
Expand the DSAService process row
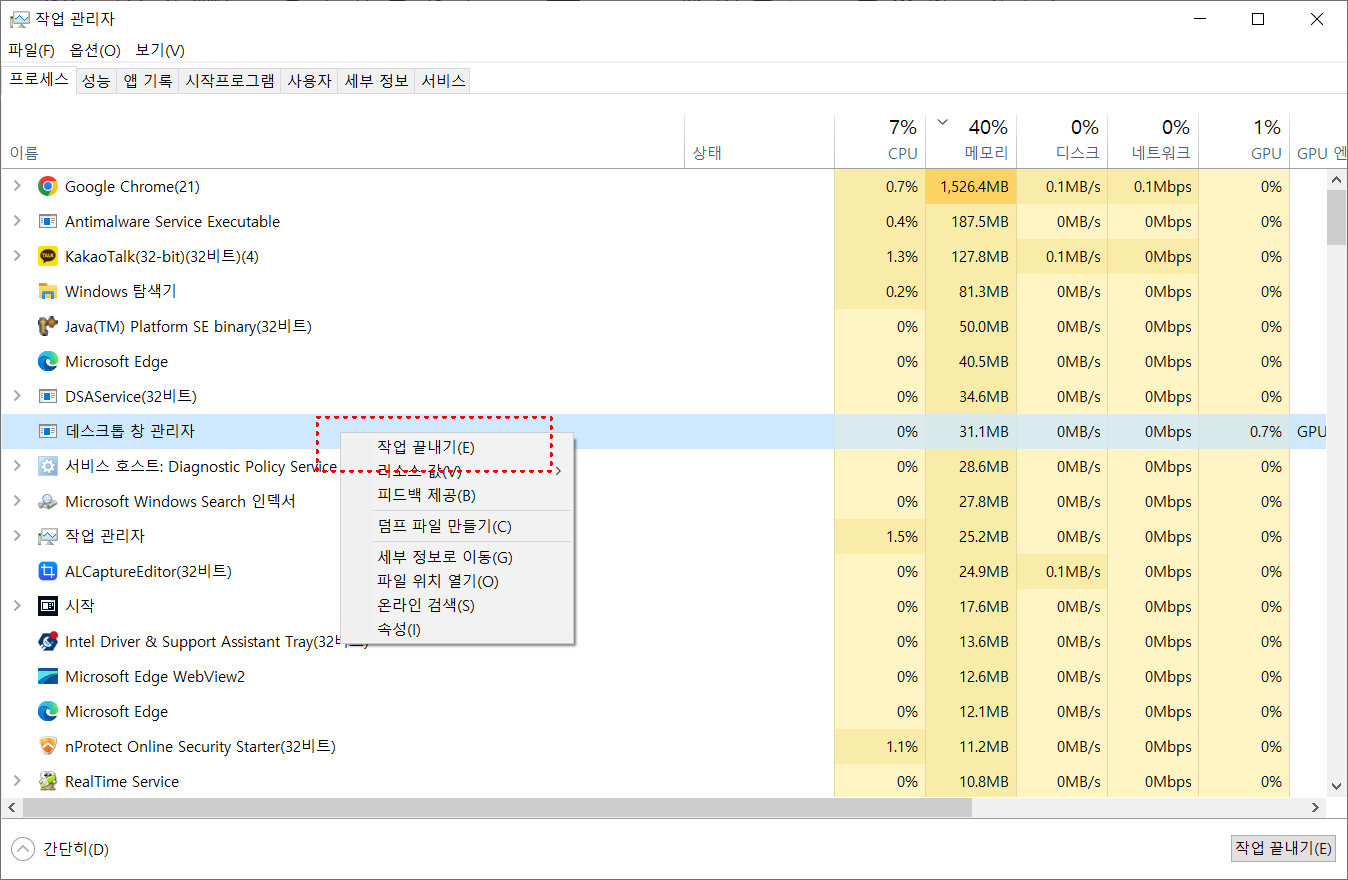tap(17, 396)
